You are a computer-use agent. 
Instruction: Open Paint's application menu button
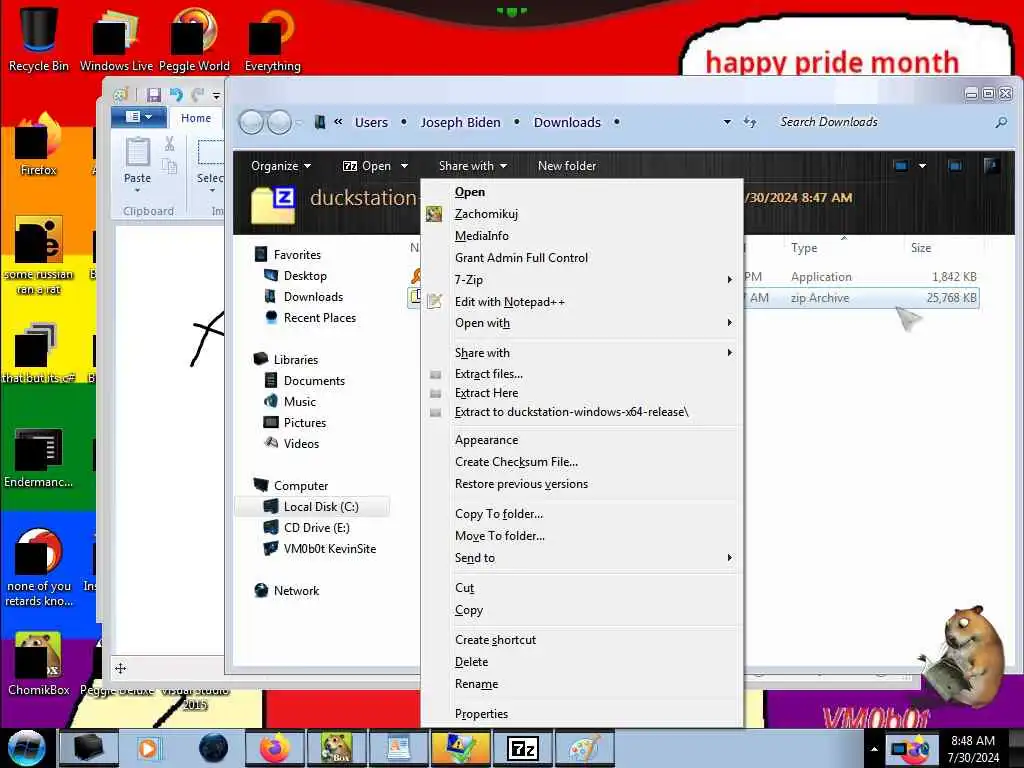point(138,117)
